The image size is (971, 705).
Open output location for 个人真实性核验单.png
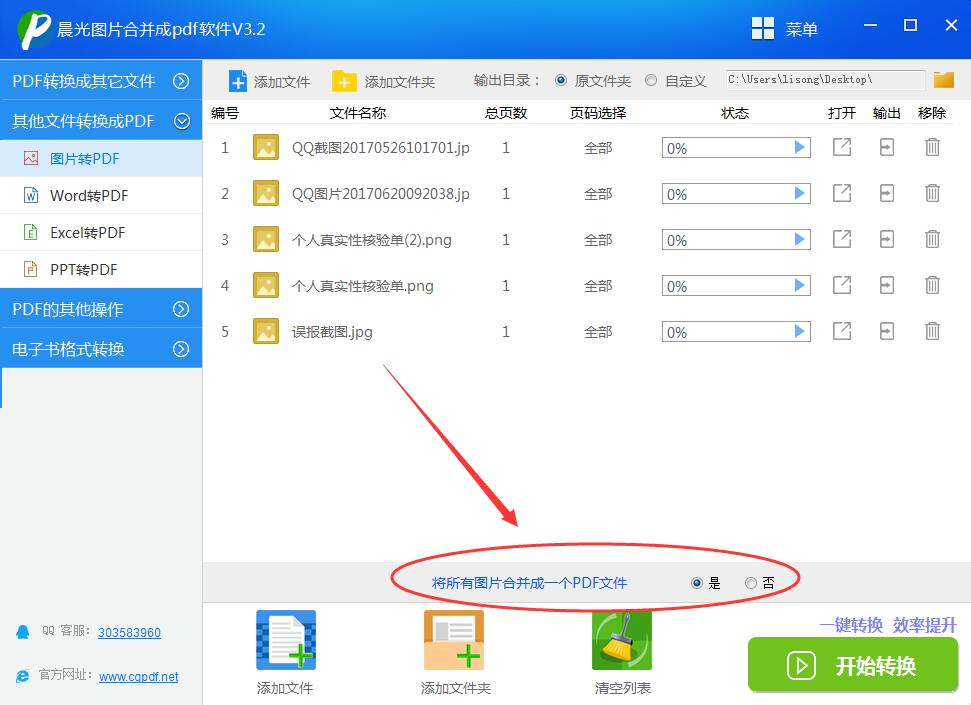(886, 285)
